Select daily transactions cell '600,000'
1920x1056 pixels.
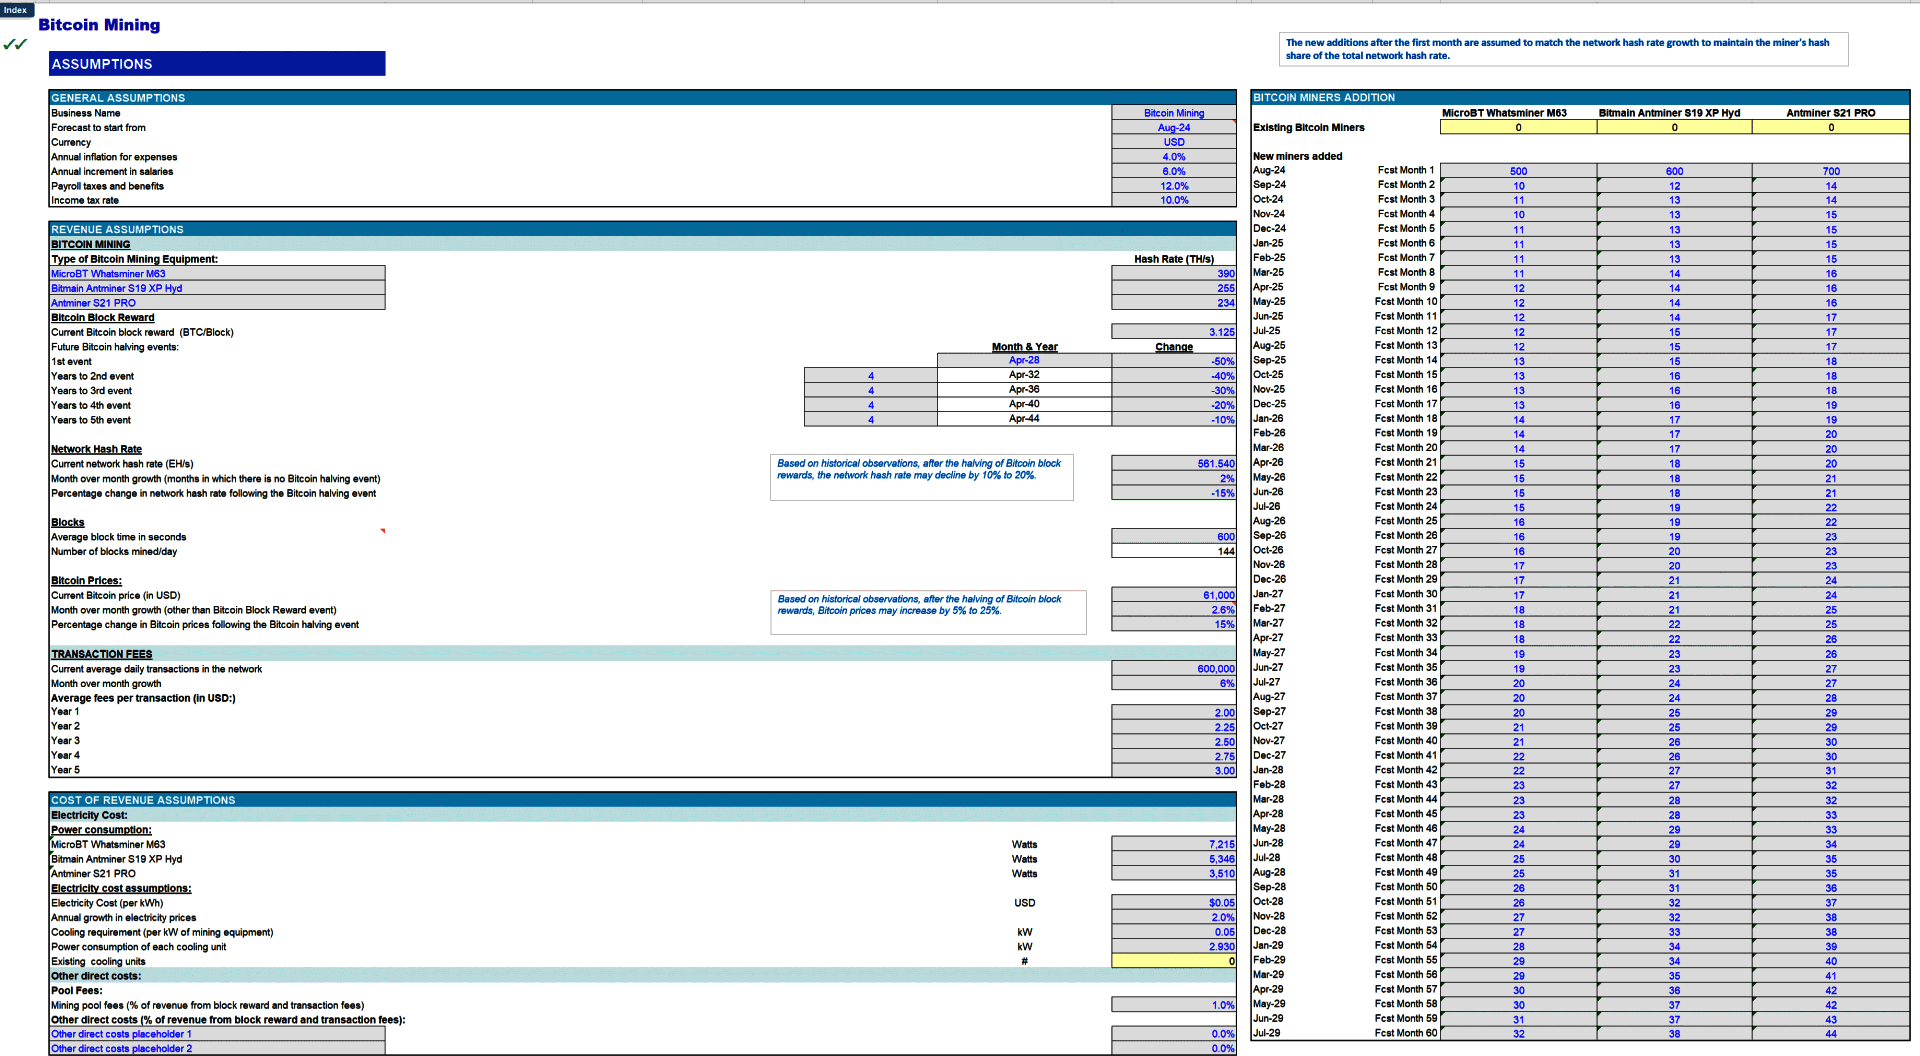coord(1174,669)
